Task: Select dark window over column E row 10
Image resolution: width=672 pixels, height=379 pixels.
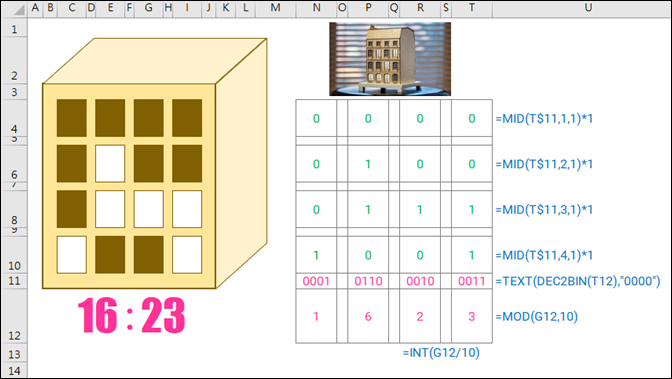Action: click(x=110, y=255)
